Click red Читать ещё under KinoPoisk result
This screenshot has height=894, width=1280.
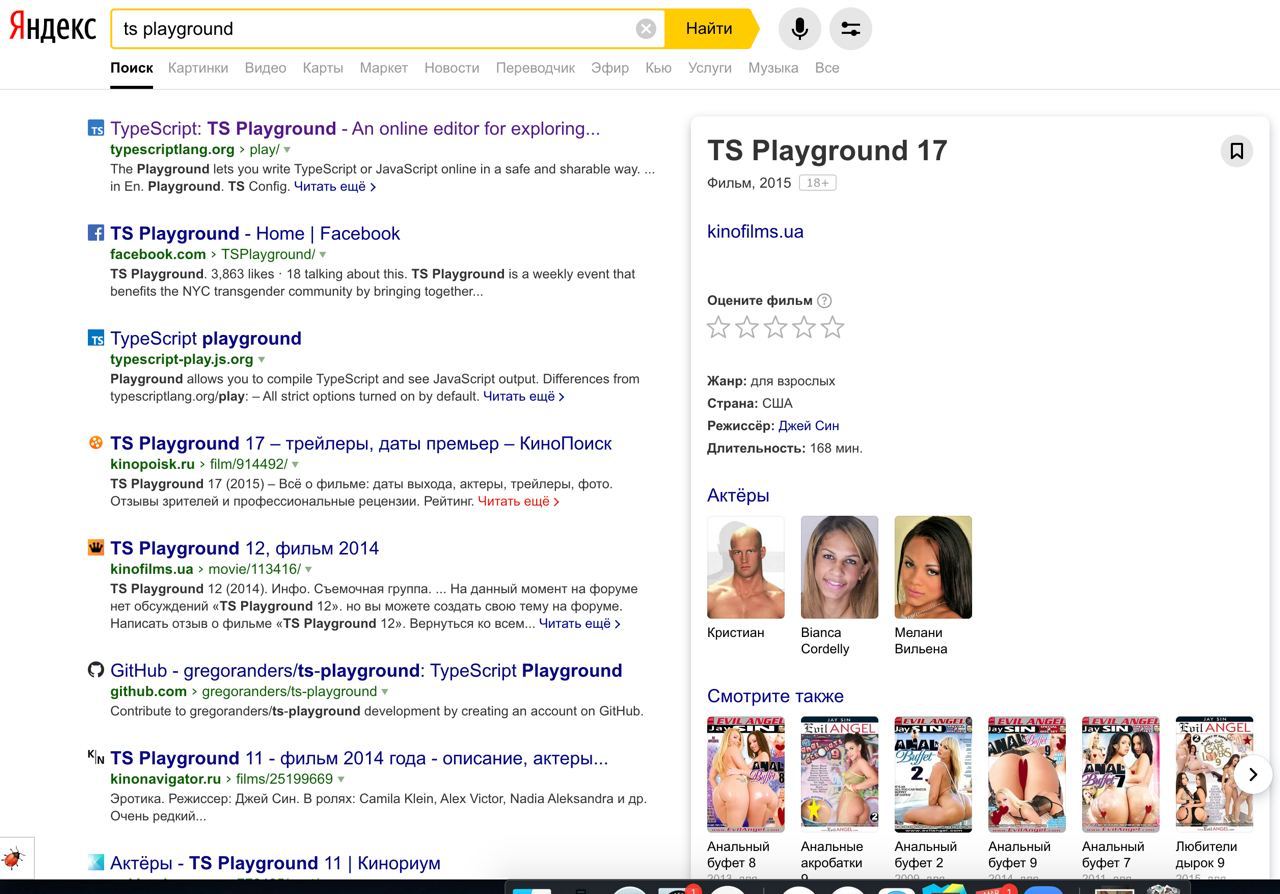[x=518, y=501]
